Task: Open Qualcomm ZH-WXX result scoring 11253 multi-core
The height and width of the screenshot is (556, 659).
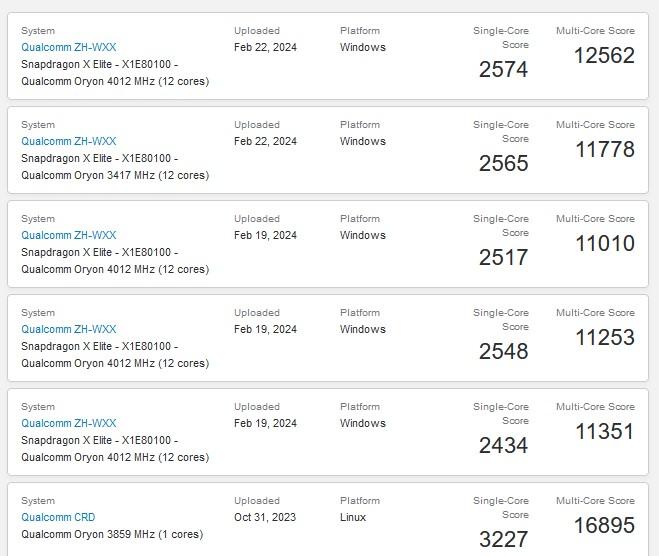Action: (68, 329)
